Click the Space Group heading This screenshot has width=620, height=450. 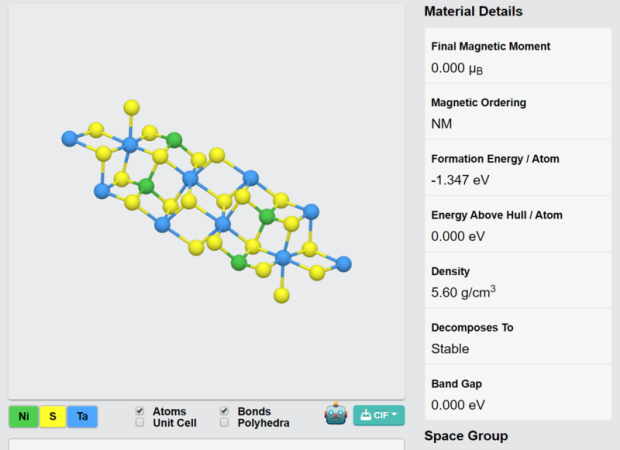tap(466, 436)
